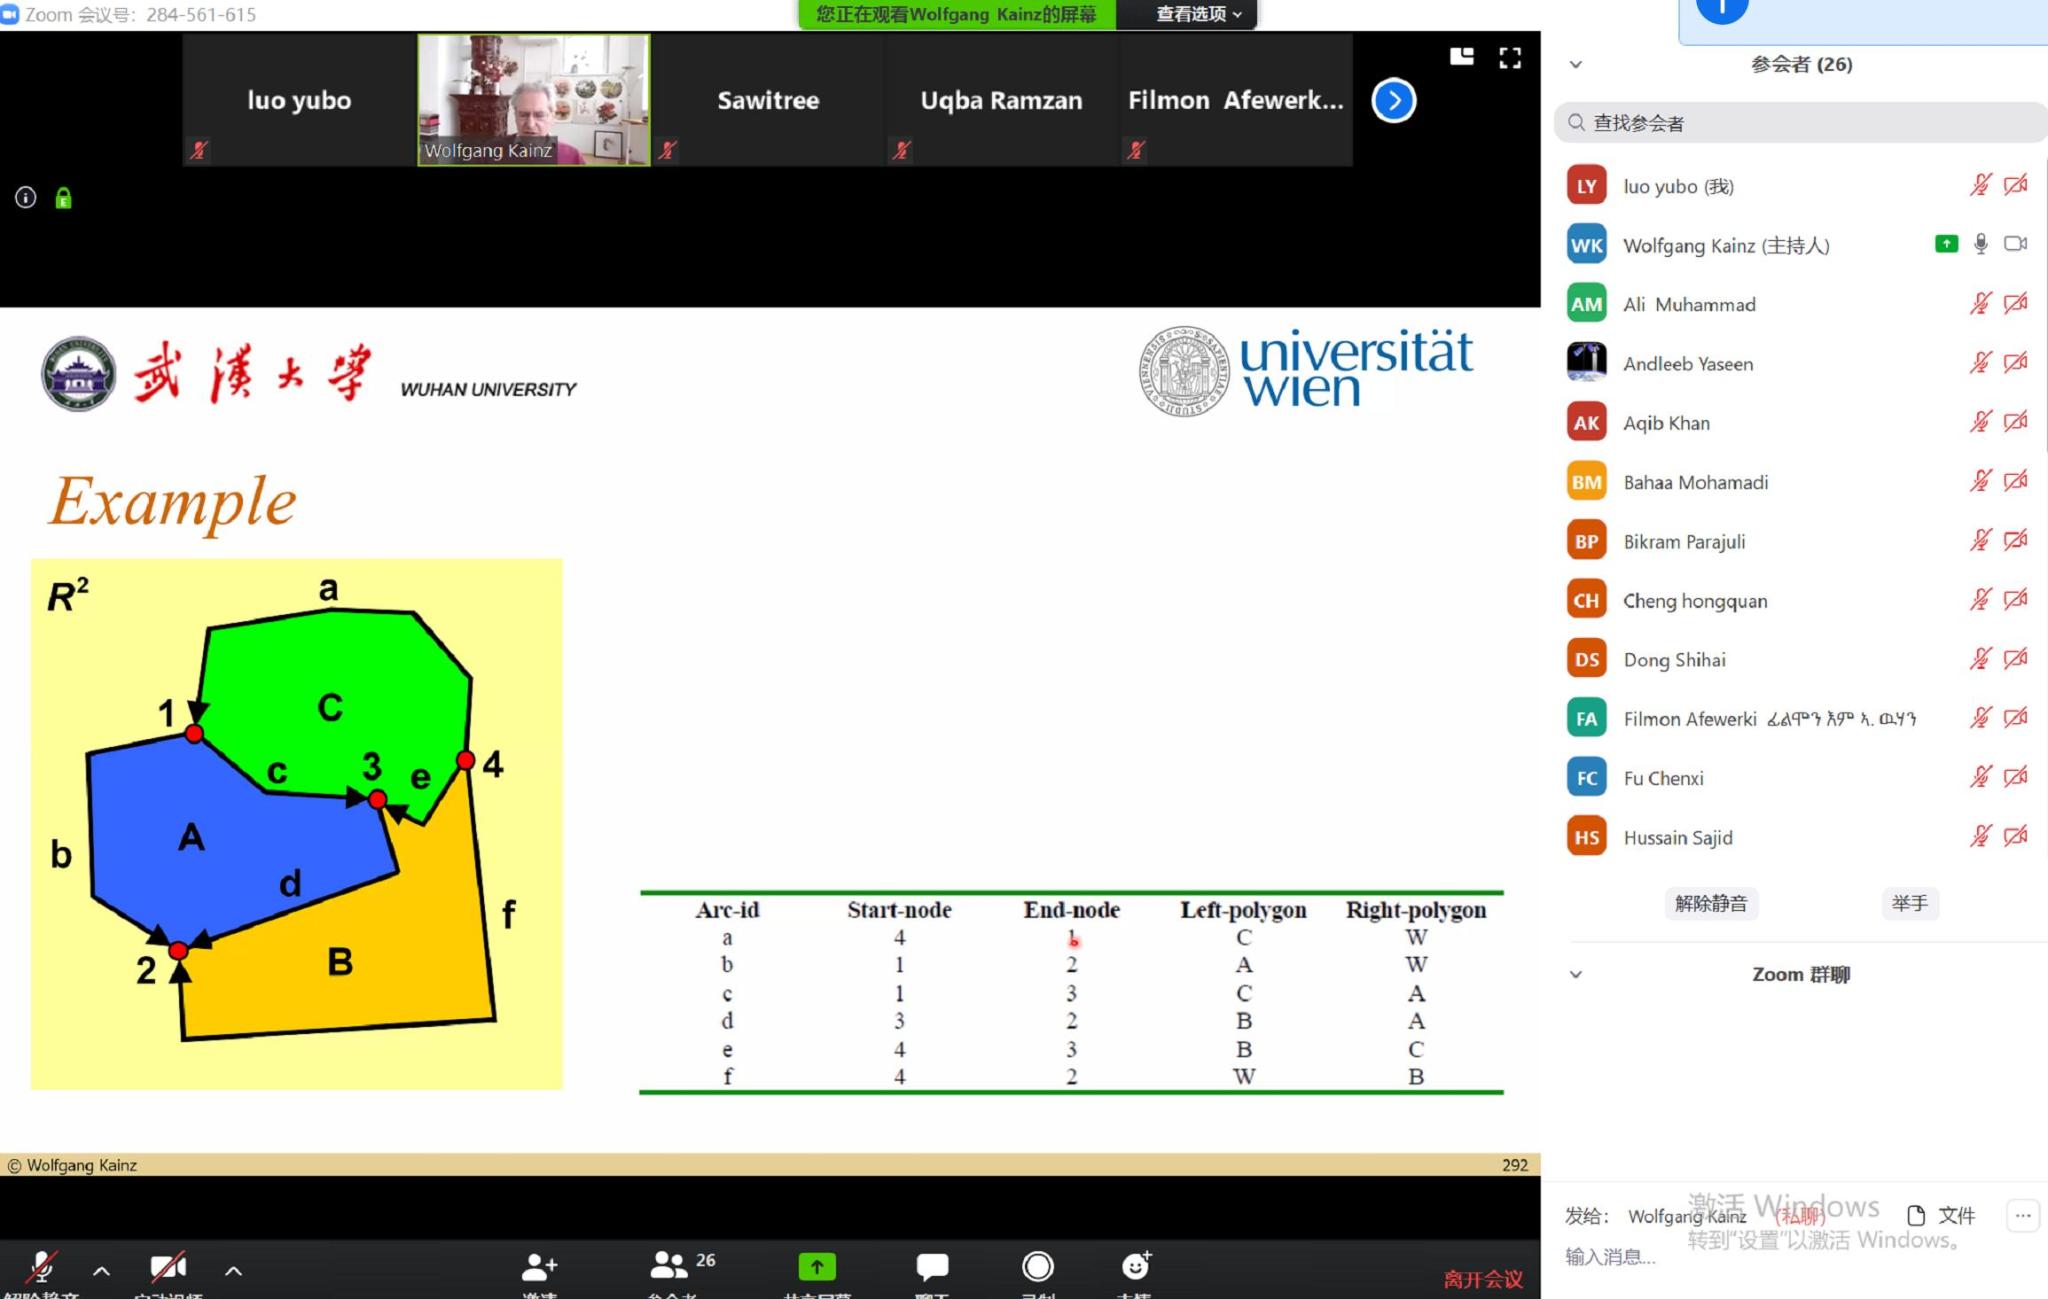This screenshot has height=1299, width=2048.
Task: Click the microphone unmute icon in toolbar
Action: coord(41,1267)
